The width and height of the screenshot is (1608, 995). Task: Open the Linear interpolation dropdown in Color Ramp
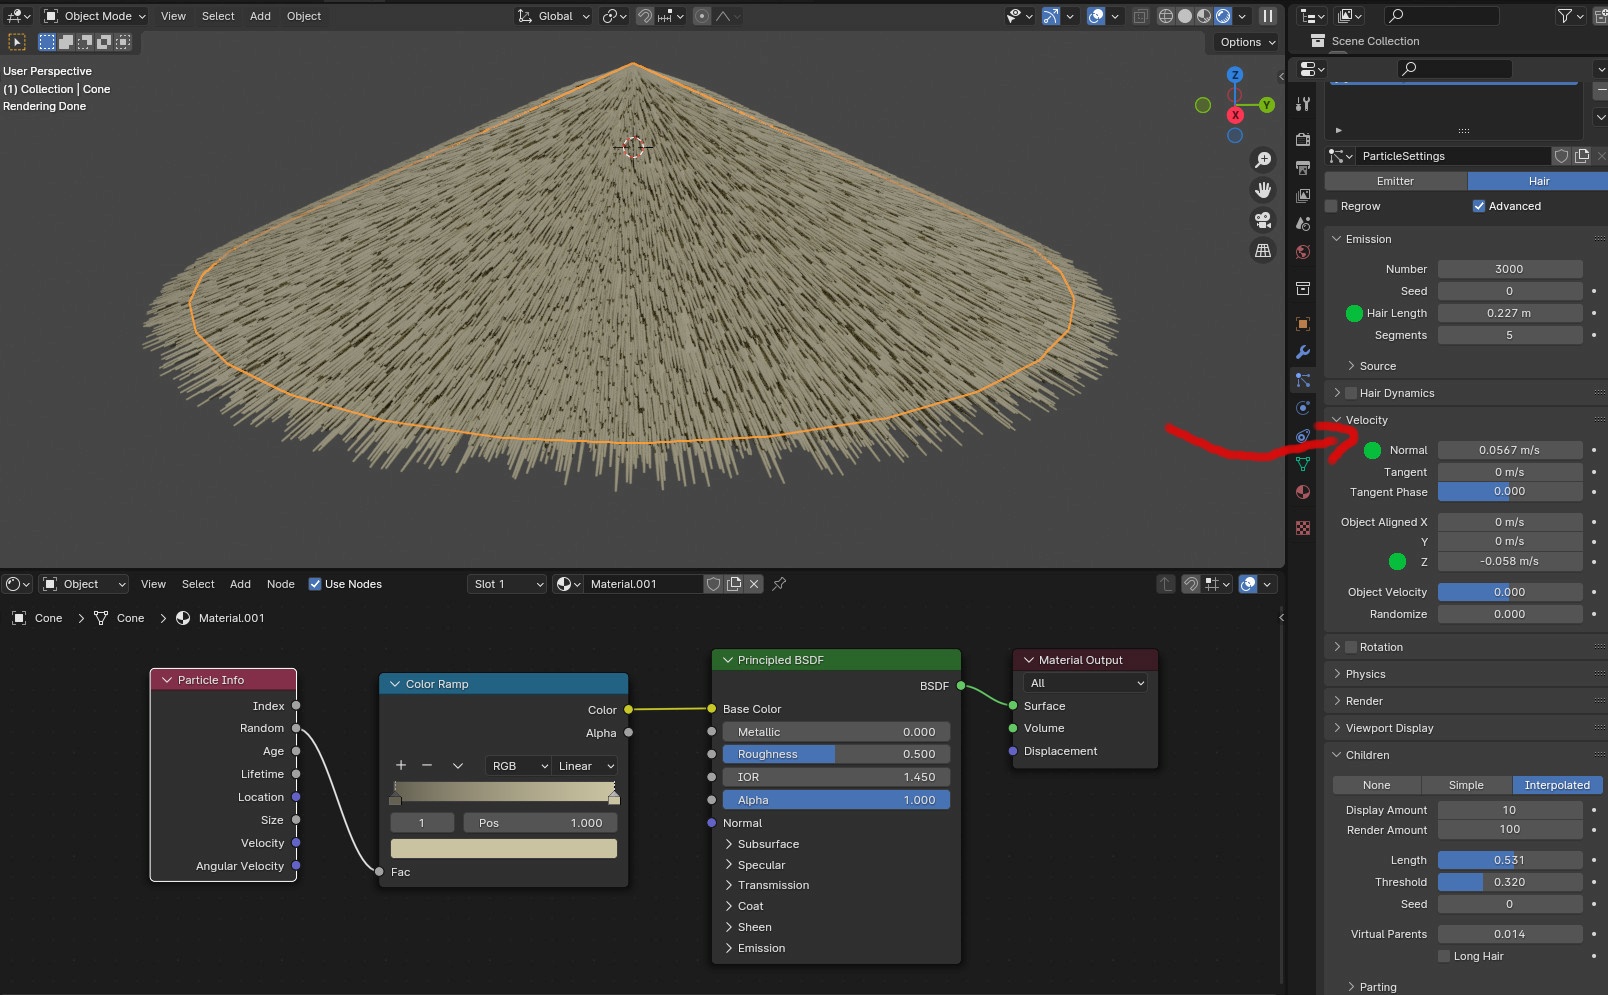pyautogui.click(x=585, y=766)
